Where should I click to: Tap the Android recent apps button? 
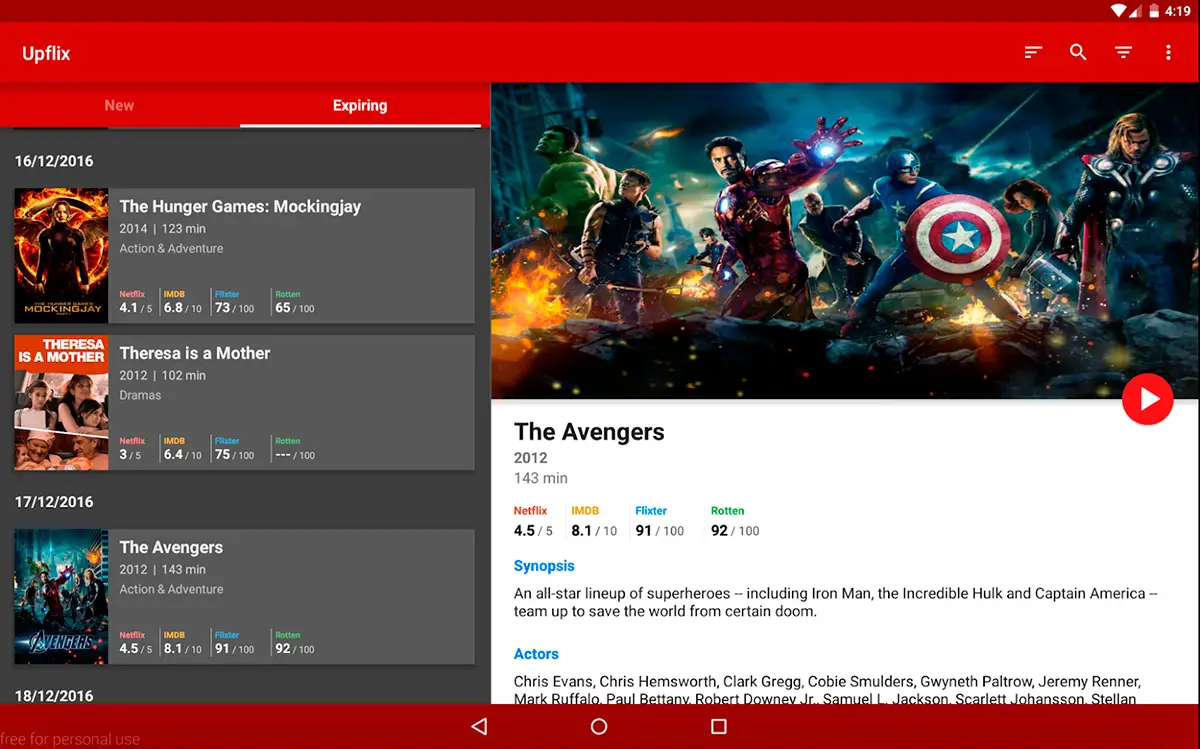point(718,726)
